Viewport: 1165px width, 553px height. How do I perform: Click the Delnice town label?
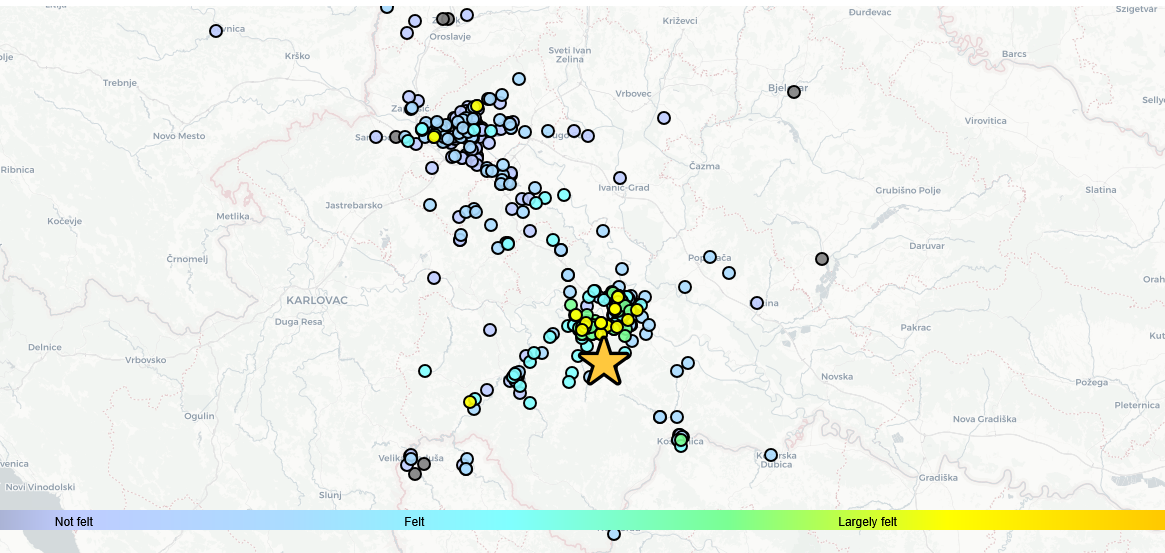(x=45, y=347)
